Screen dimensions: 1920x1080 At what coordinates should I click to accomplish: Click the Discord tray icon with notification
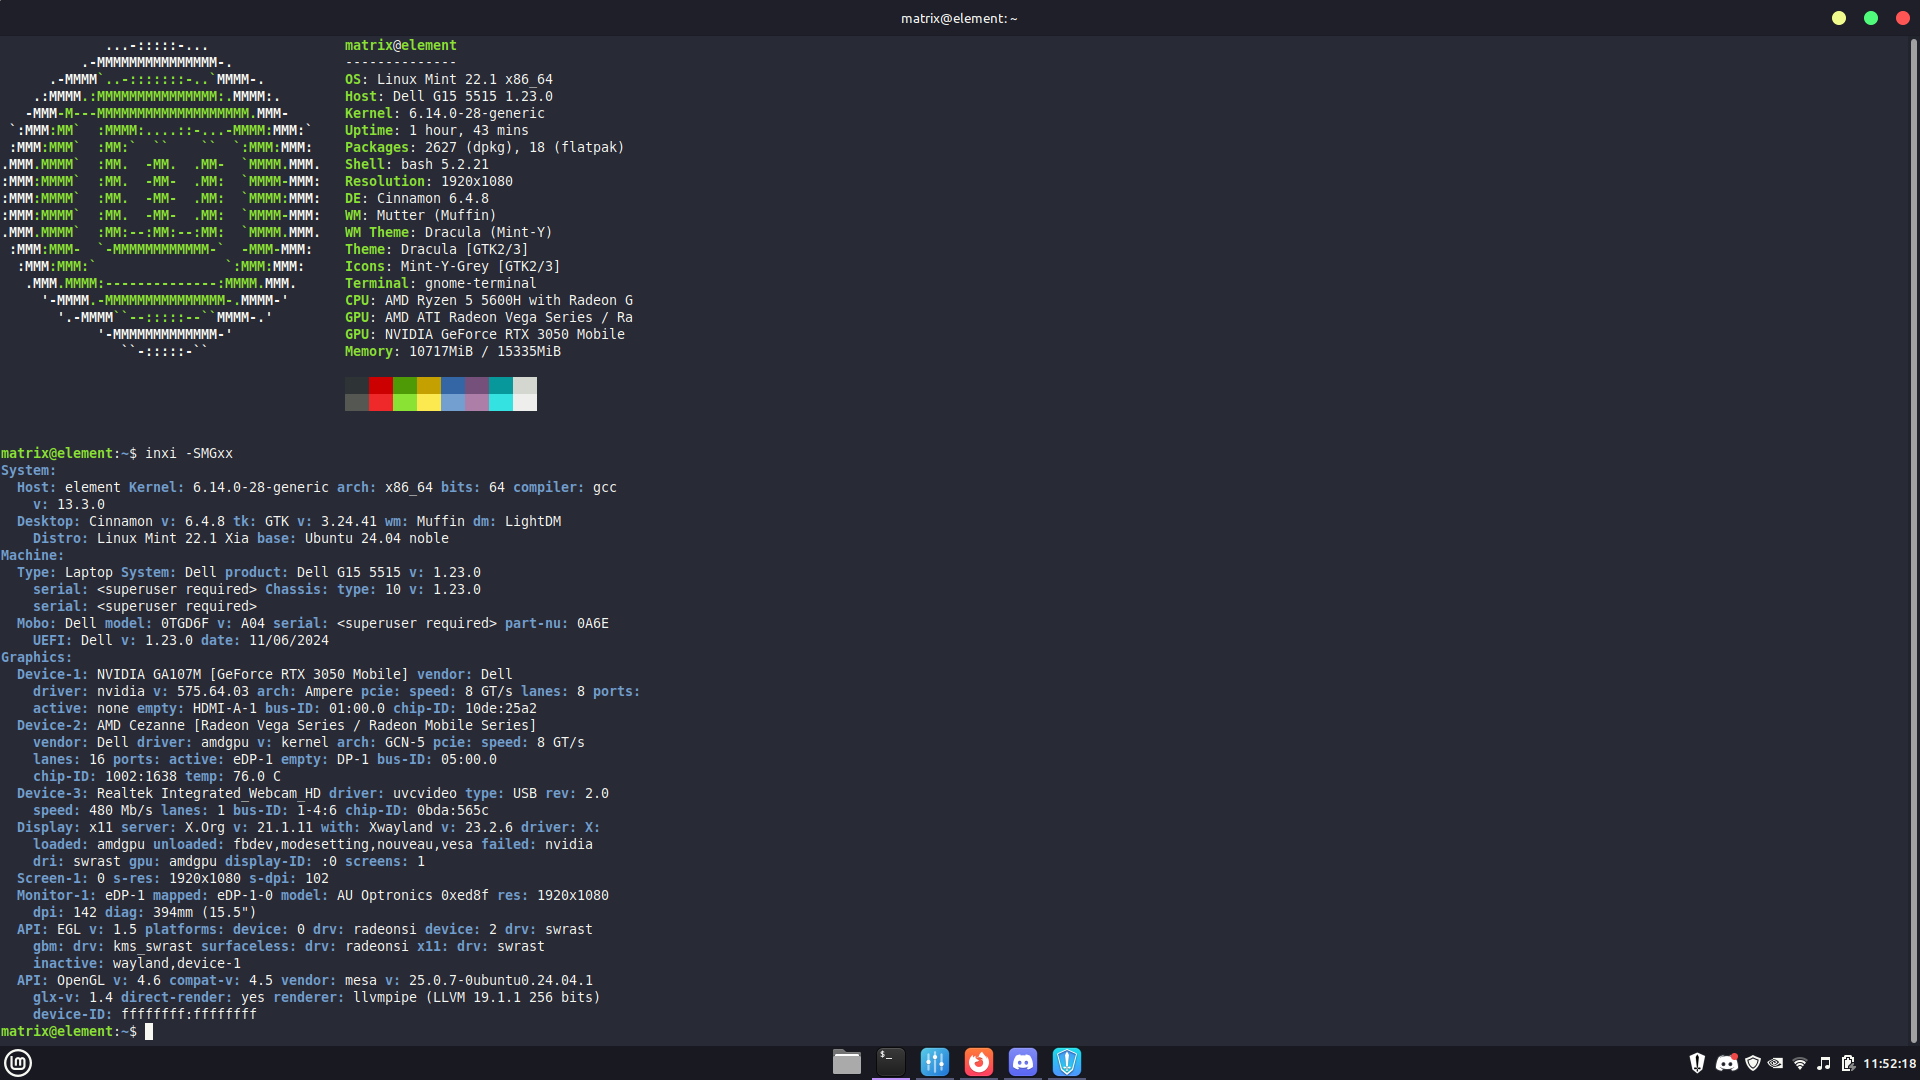click(1726, 1063)
